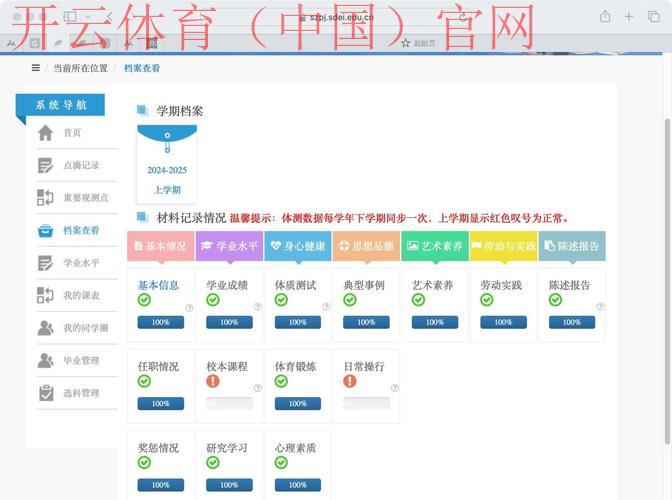672x500 pixels.
Task: Click the 毕业管理 person icon
Action: [45, 361]
